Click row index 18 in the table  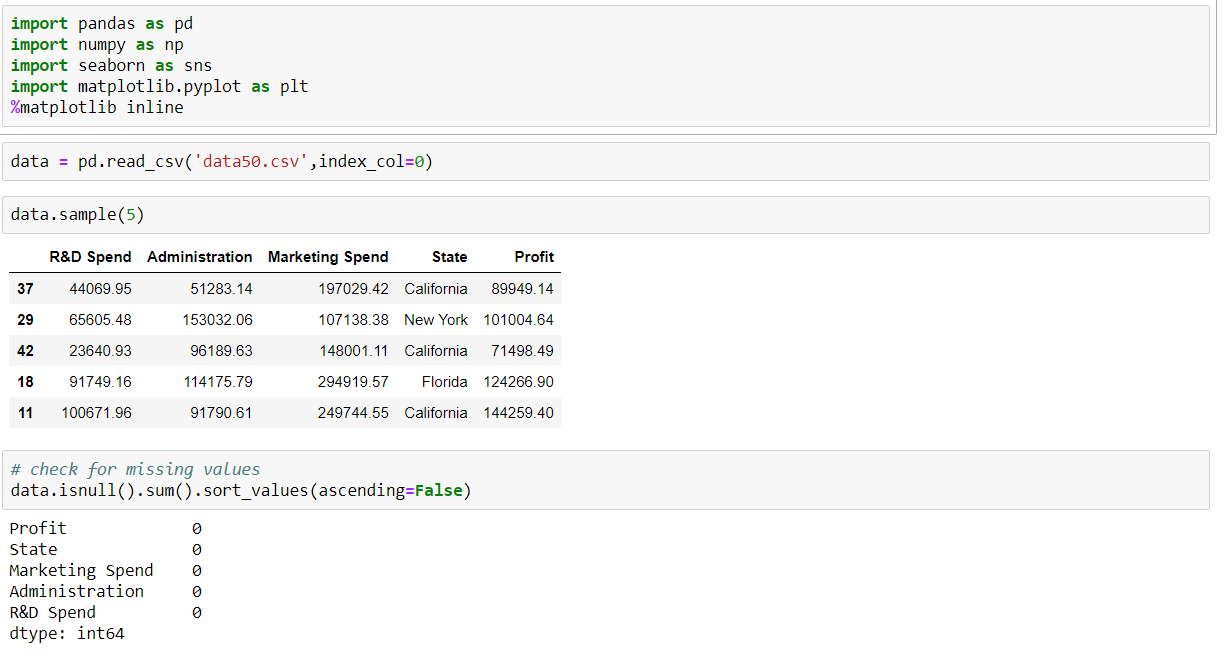[25, 382]
